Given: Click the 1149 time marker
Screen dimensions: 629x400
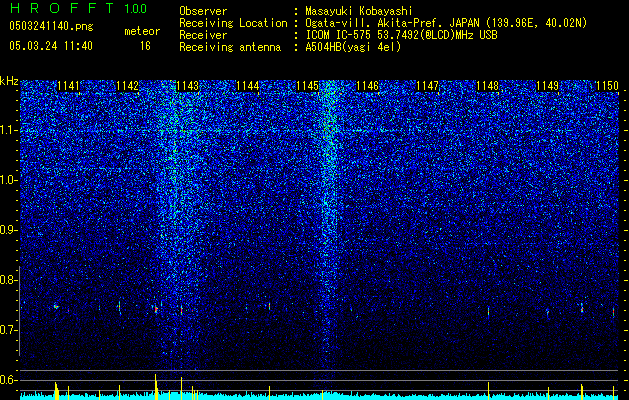Looking at the screenshot, I should tap(548, 86).
